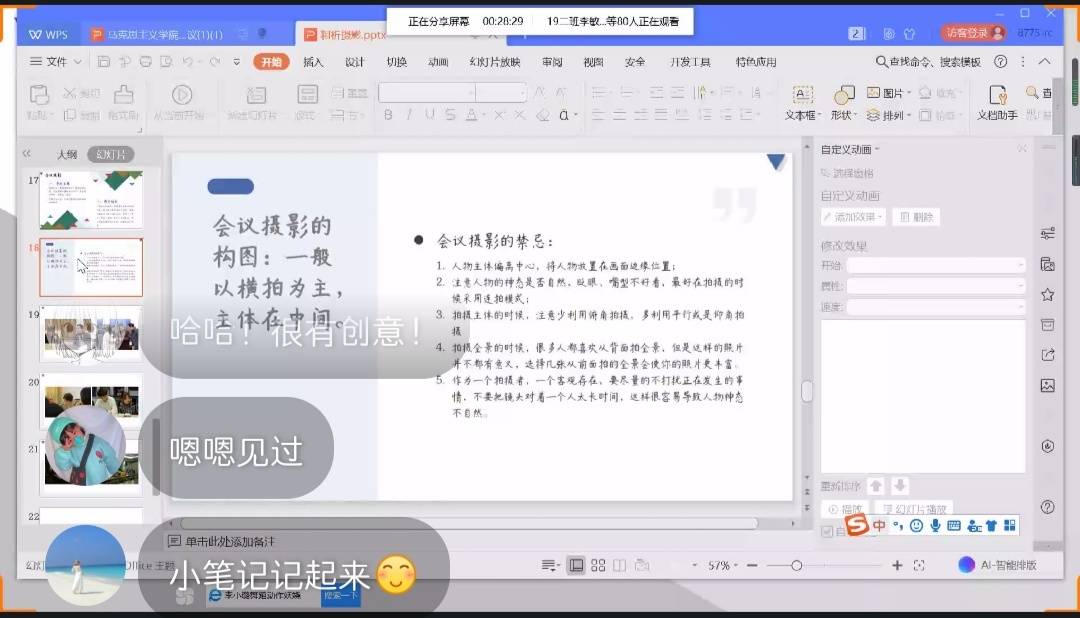Expand the Add Effect (添加效果) dropdown
The height and width of the screenshot is (618, 1080).
coord(853,217)
